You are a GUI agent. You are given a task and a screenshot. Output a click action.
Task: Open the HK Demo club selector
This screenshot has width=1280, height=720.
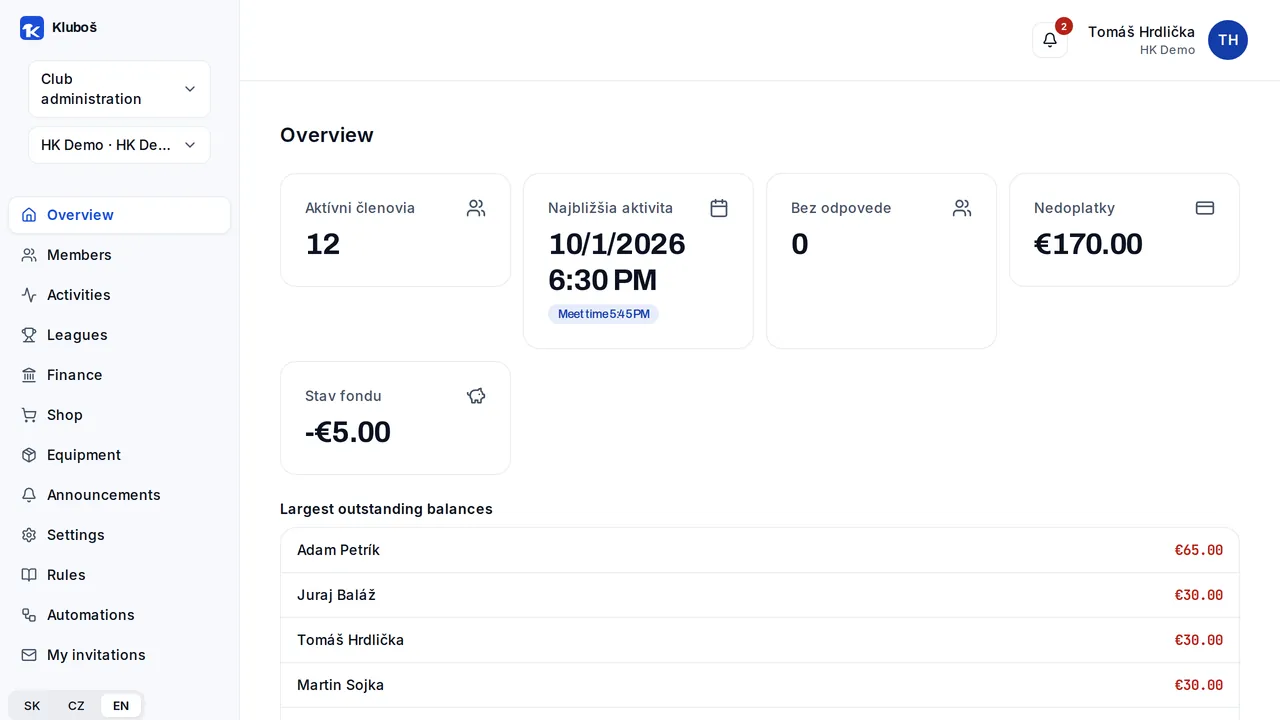(x=119, y=145)
